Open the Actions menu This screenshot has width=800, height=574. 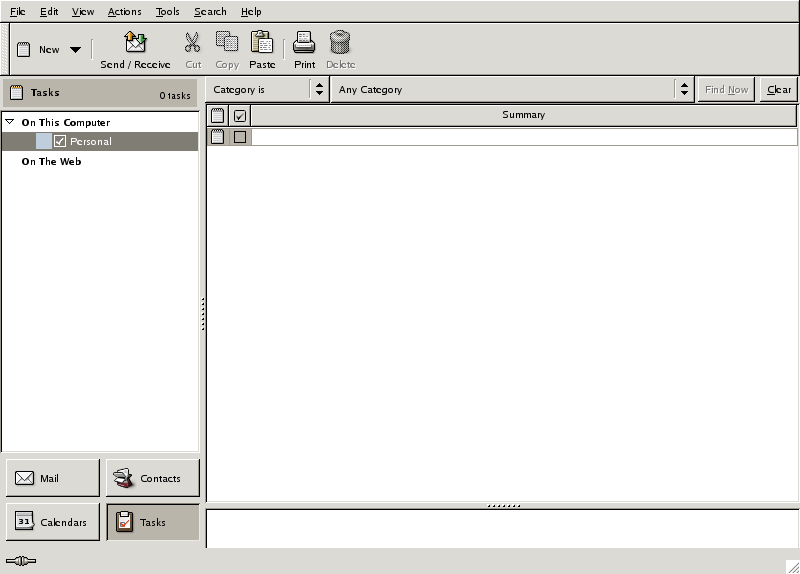point(124,12)
